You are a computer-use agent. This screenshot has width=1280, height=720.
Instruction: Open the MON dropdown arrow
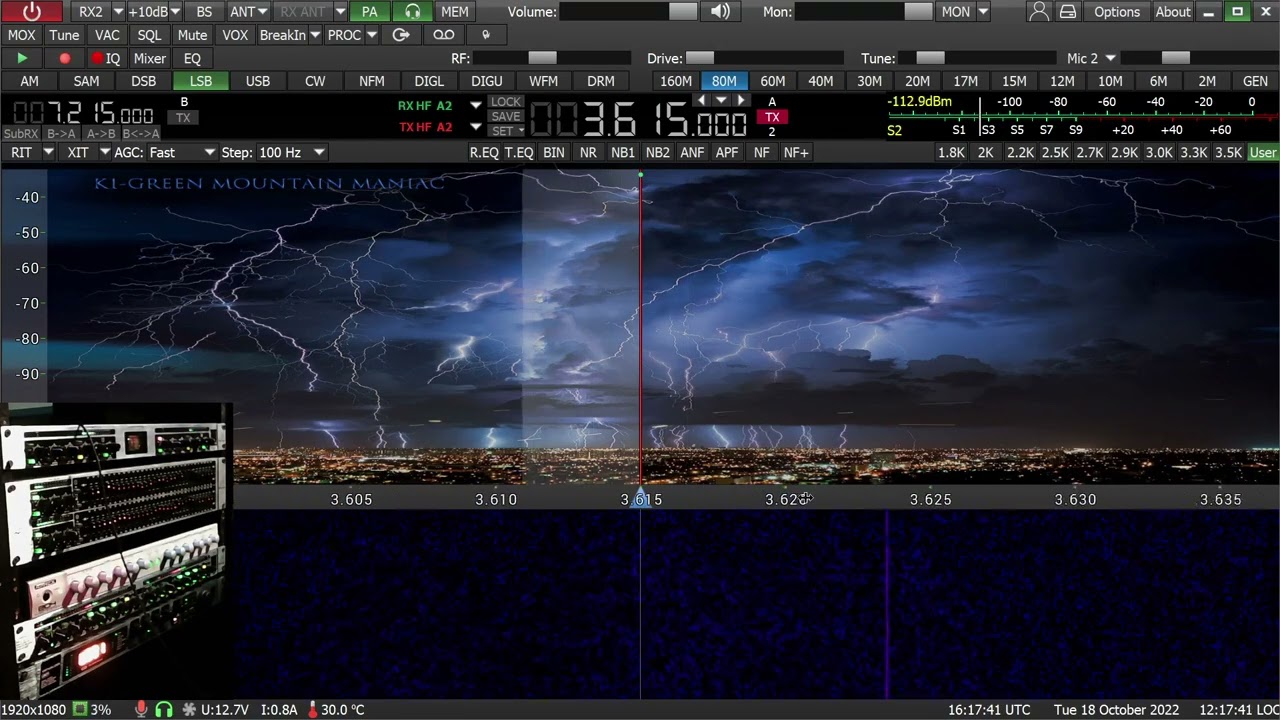click(x=983, y=12)
